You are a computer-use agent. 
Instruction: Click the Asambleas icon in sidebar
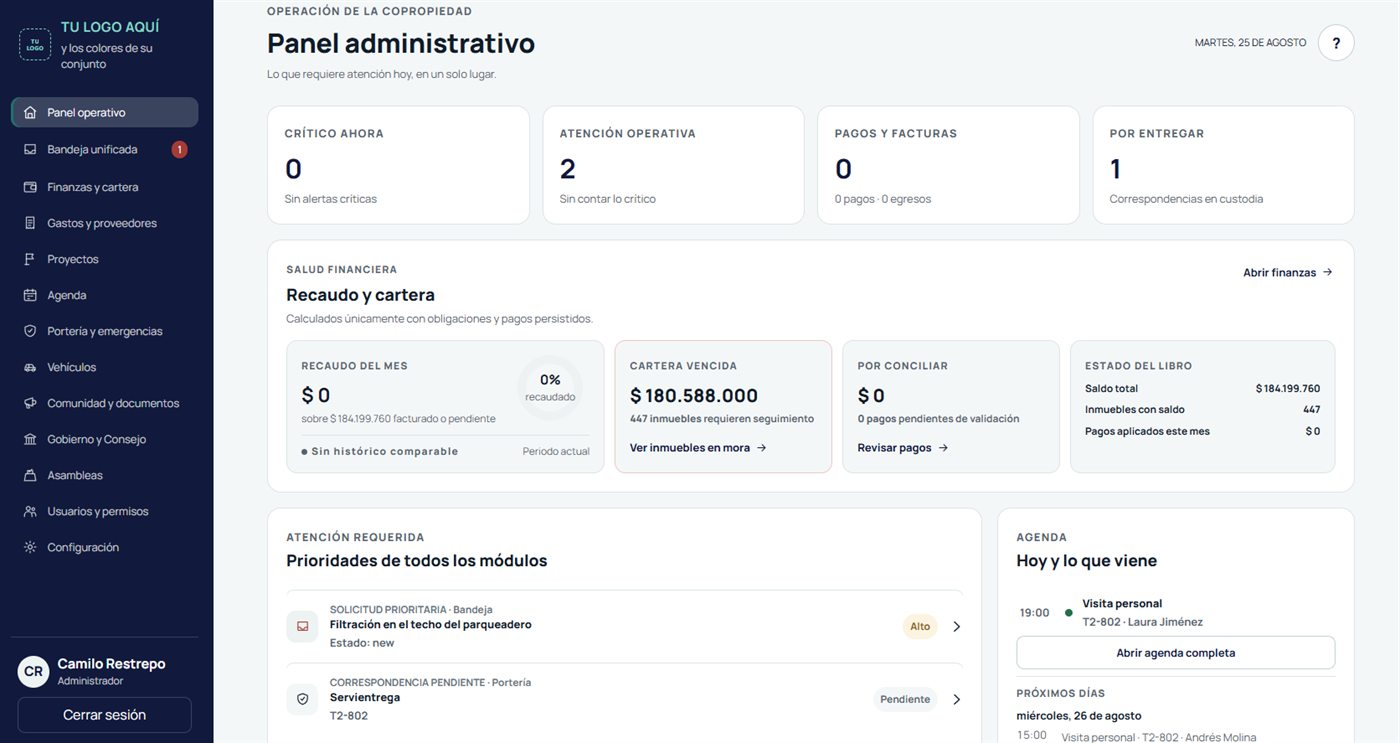coord(30,475)
